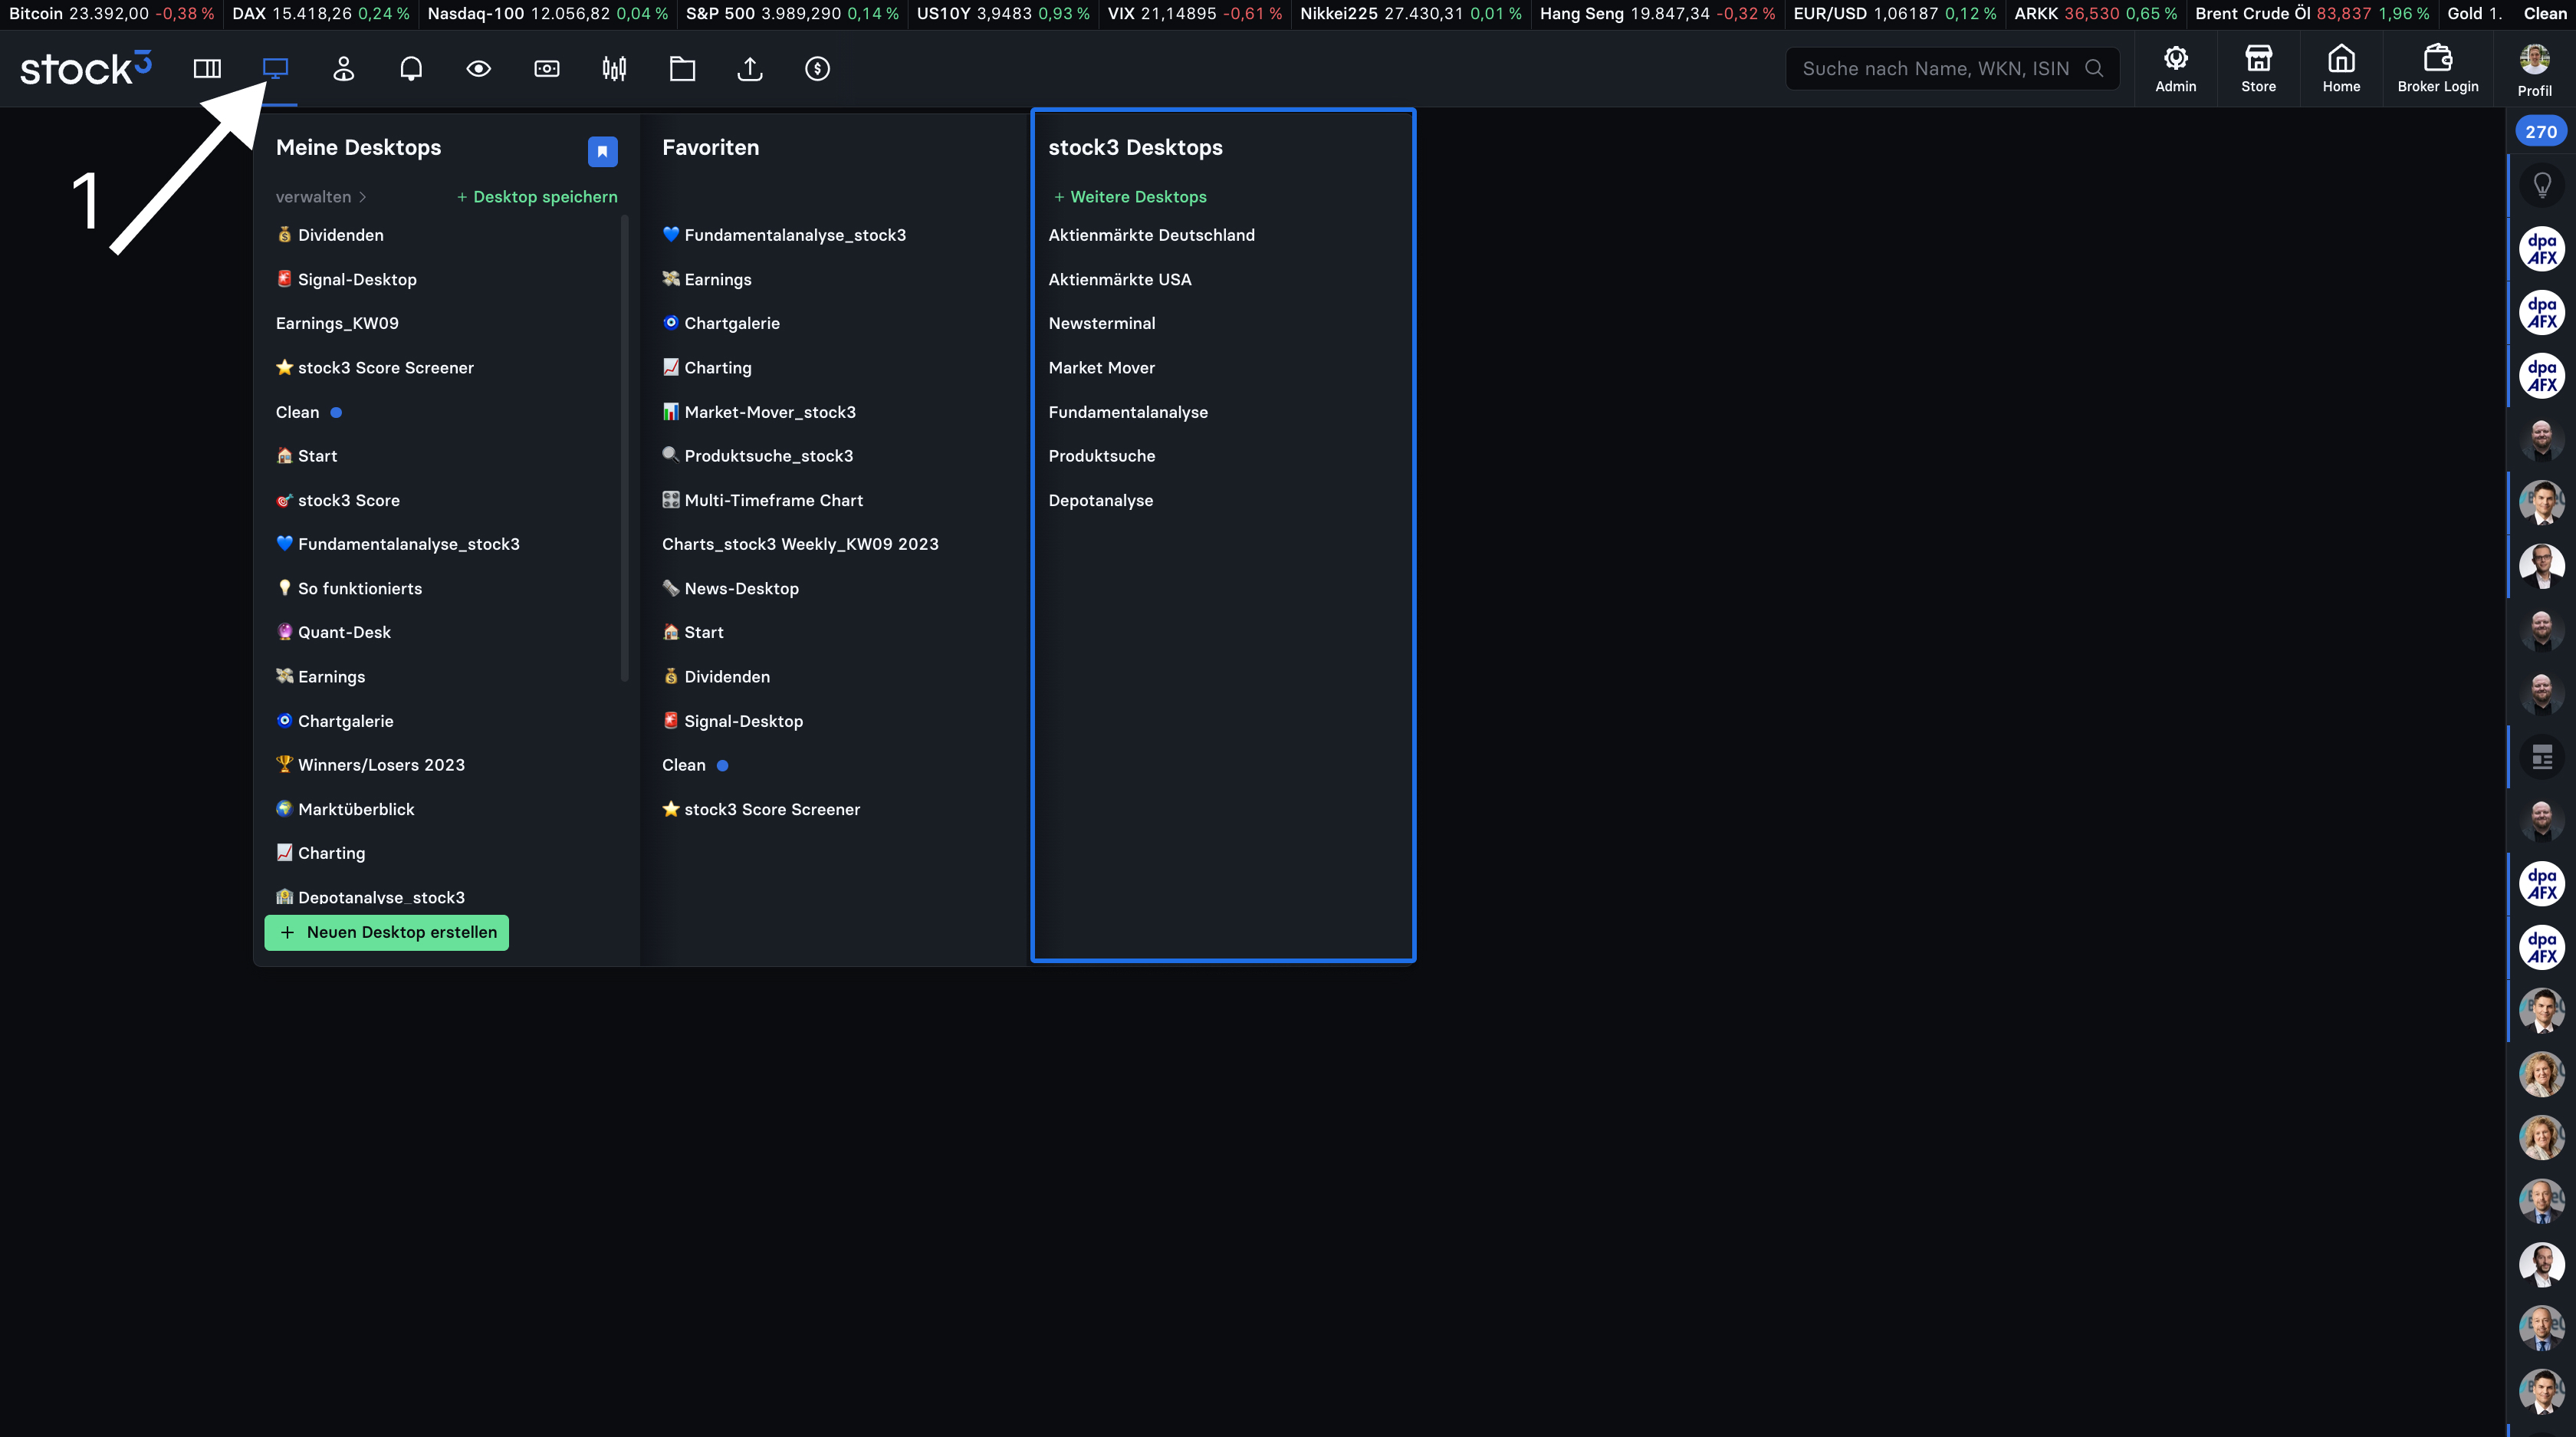Open Depotanalyse stock3 desktop
This screenshot has height=1437, width=2576.
click(x=1101, y=500)
